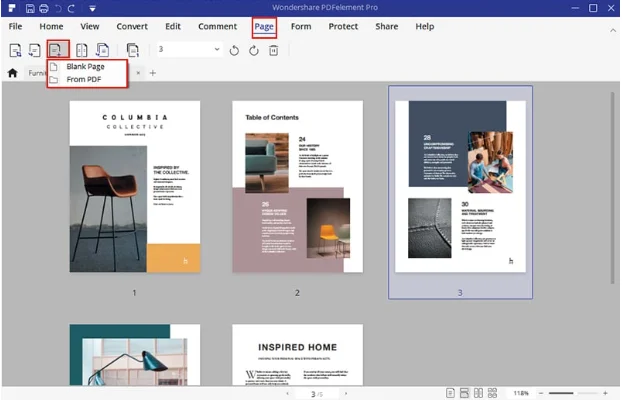The image size is (622, 402).
Task: Select the Table of Contents page thumbnail
Action: (296, 186)
